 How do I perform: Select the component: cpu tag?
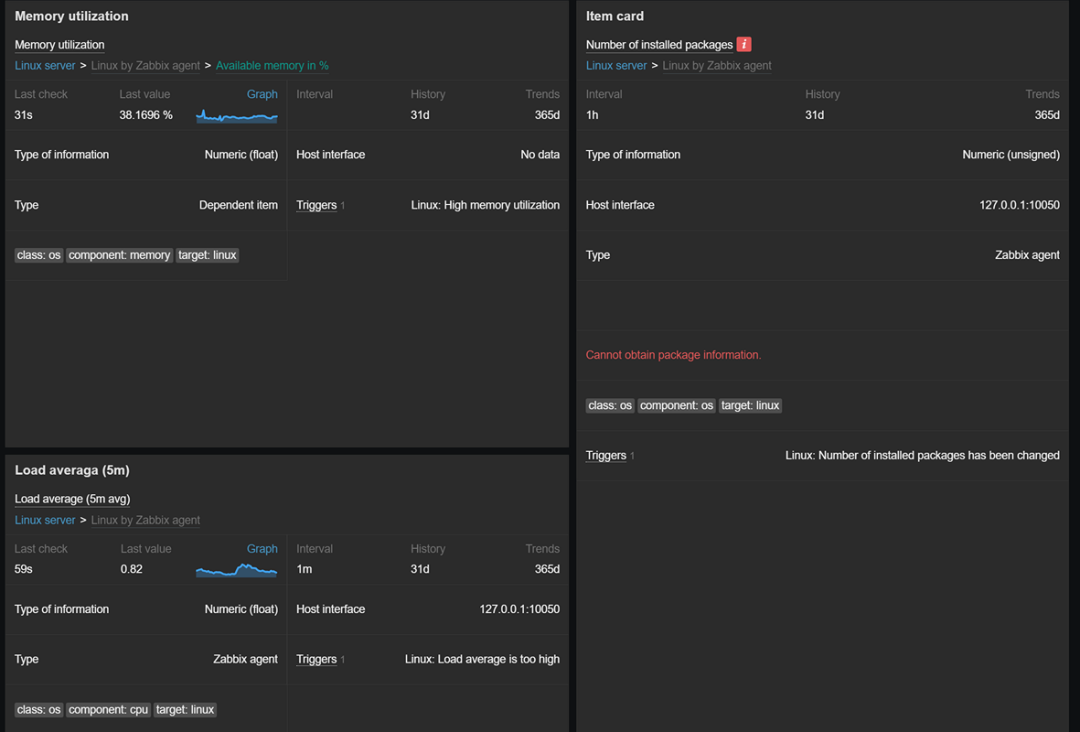tap(108, 710)
